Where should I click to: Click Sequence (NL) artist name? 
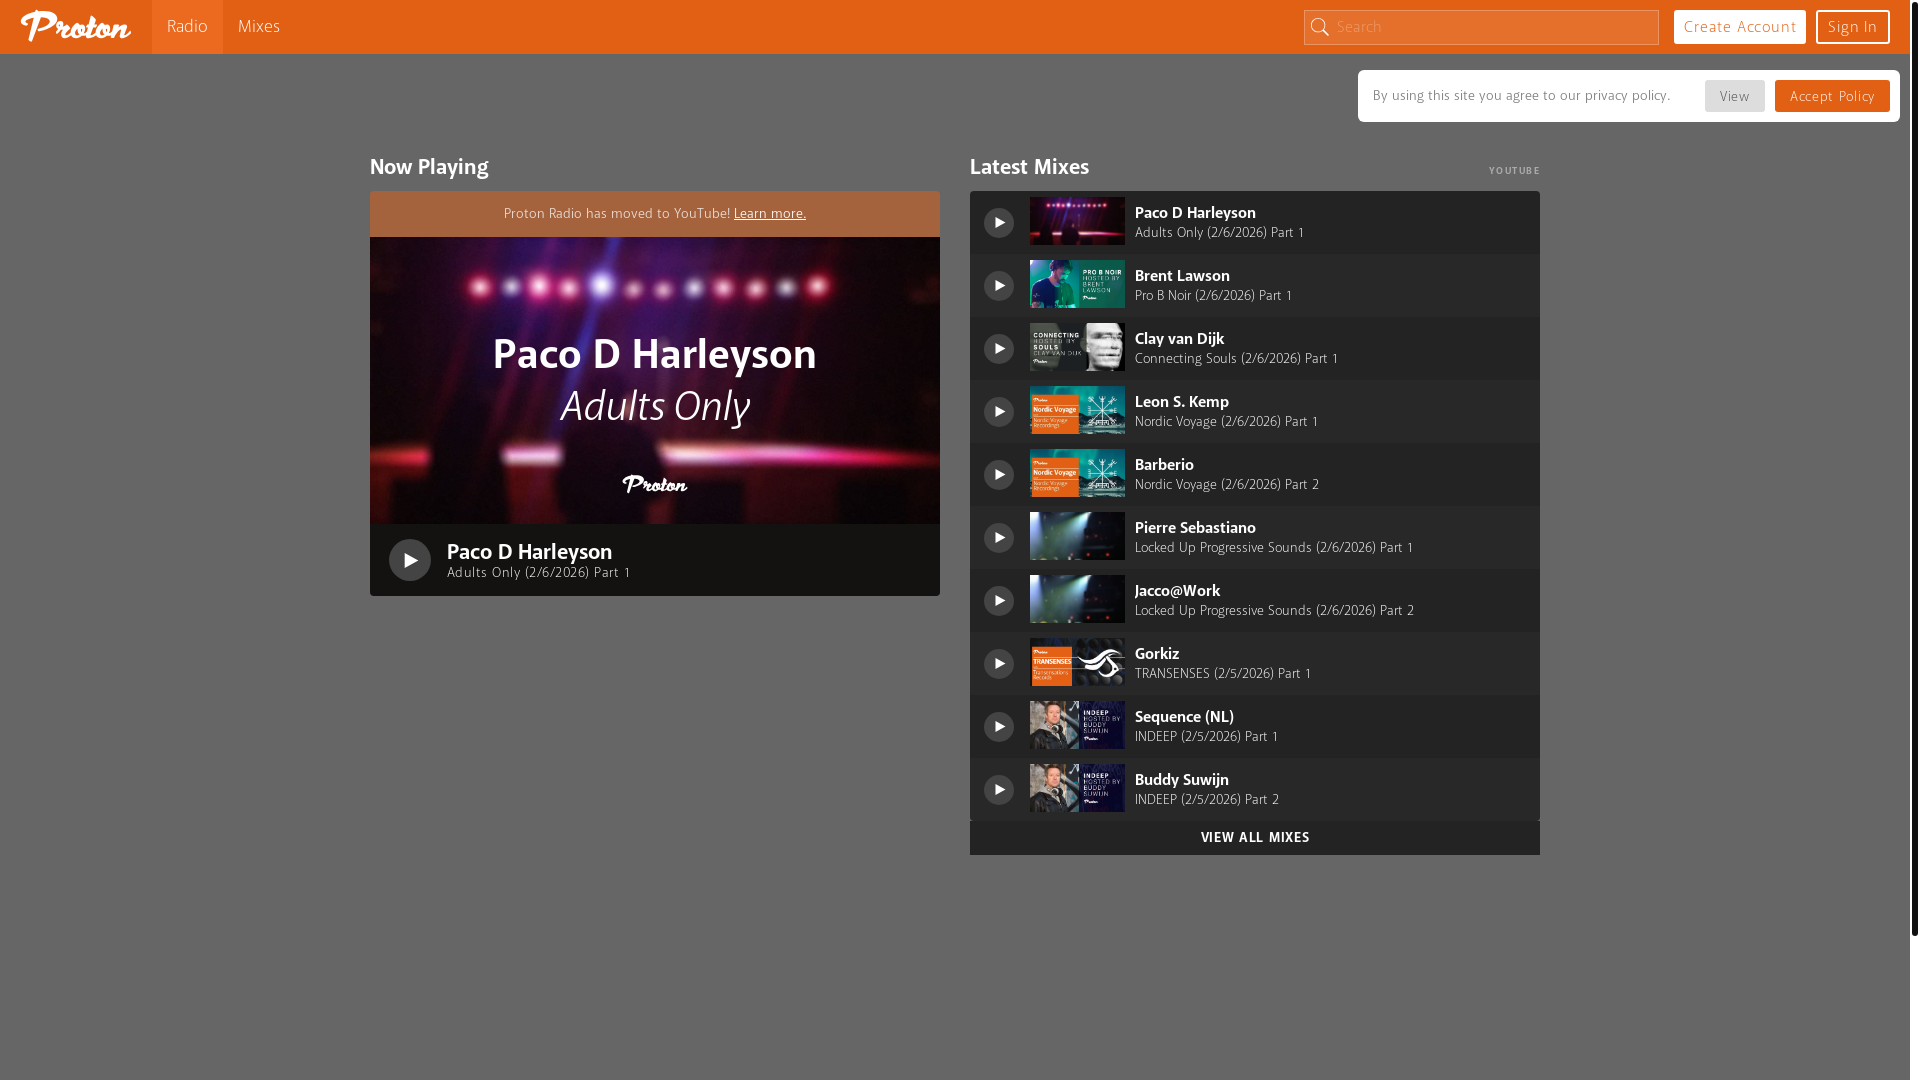click(x=1184, y=717)
